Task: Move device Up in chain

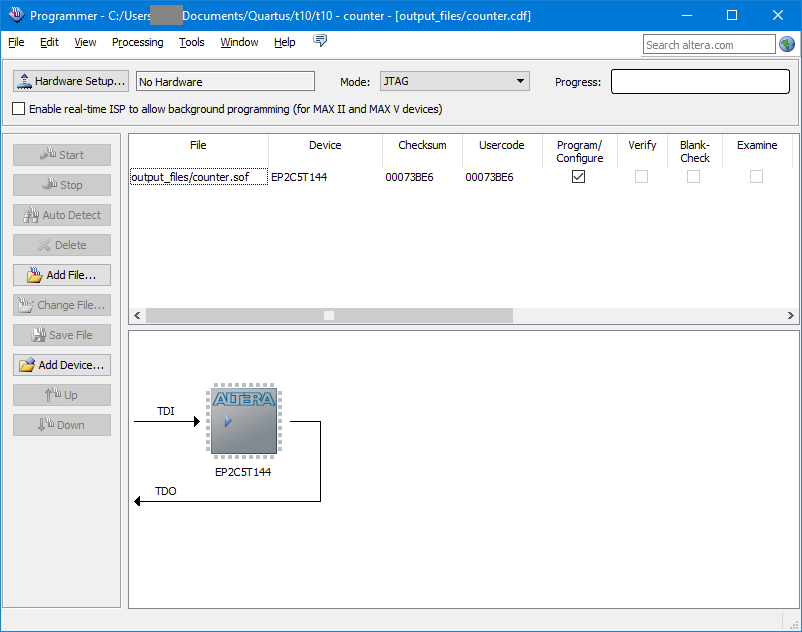Action: [x=62, y=395]
